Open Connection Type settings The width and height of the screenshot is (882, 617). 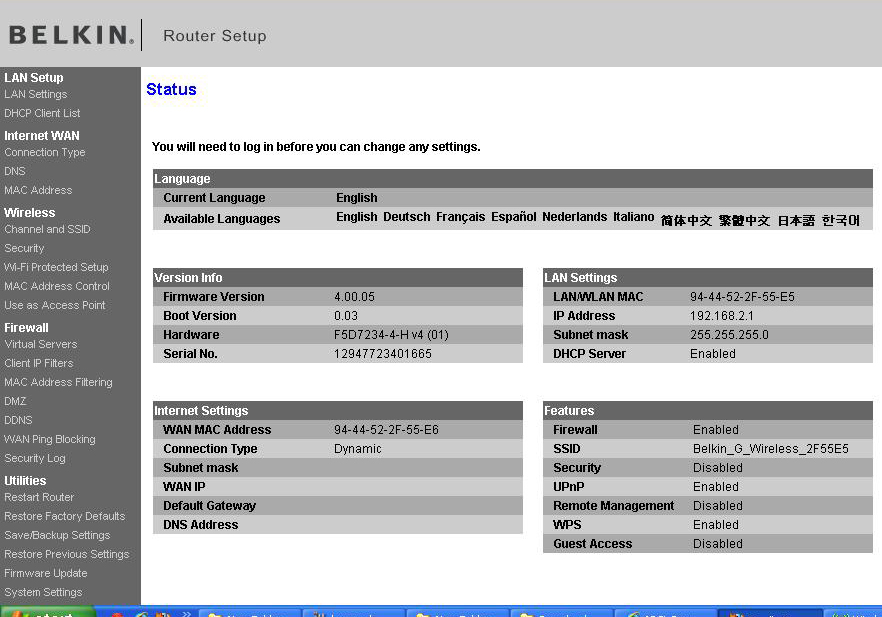coord(44,152)
